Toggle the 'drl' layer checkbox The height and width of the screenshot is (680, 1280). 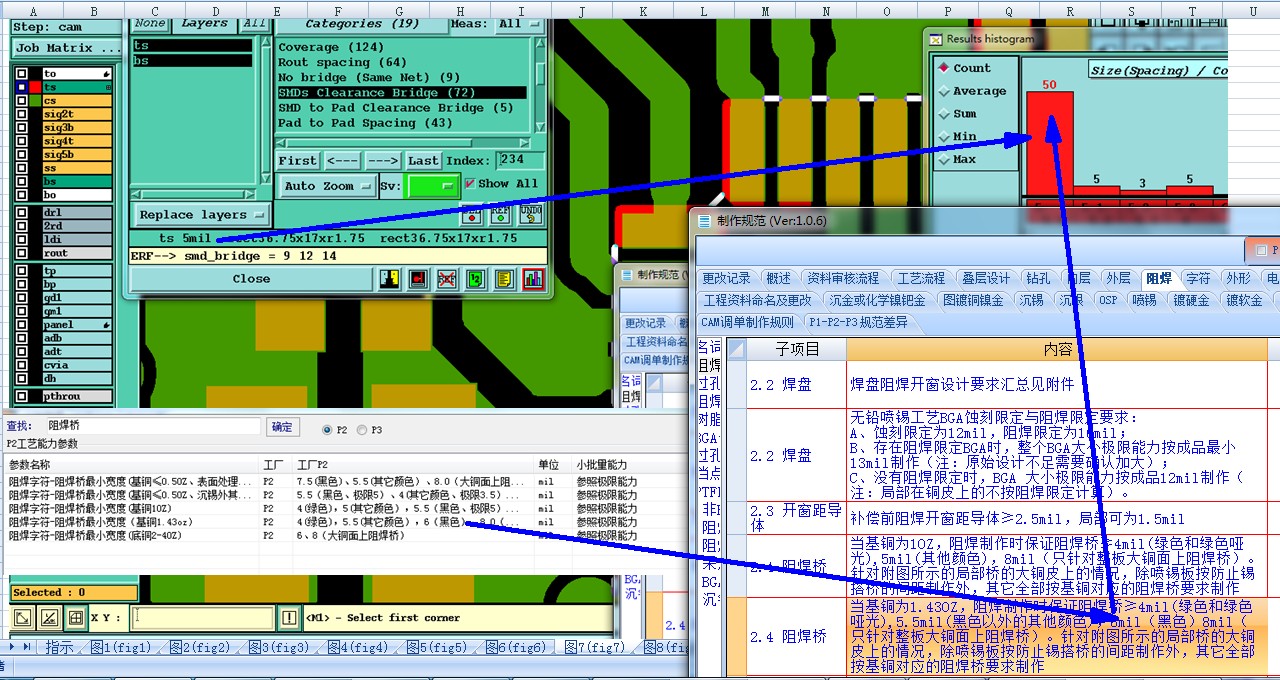tap(22, 213)
